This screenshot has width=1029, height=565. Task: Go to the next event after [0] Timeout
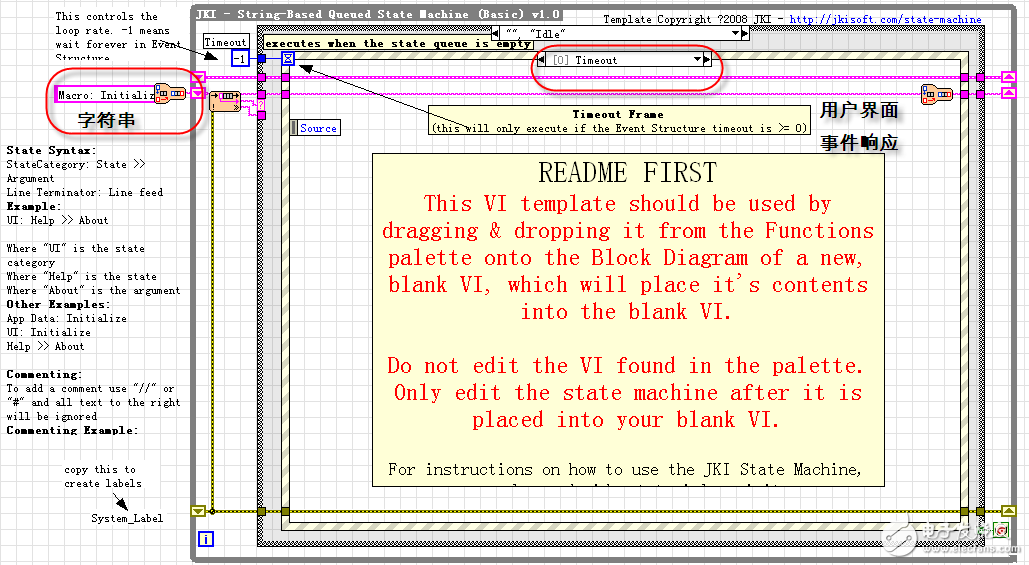707,60
